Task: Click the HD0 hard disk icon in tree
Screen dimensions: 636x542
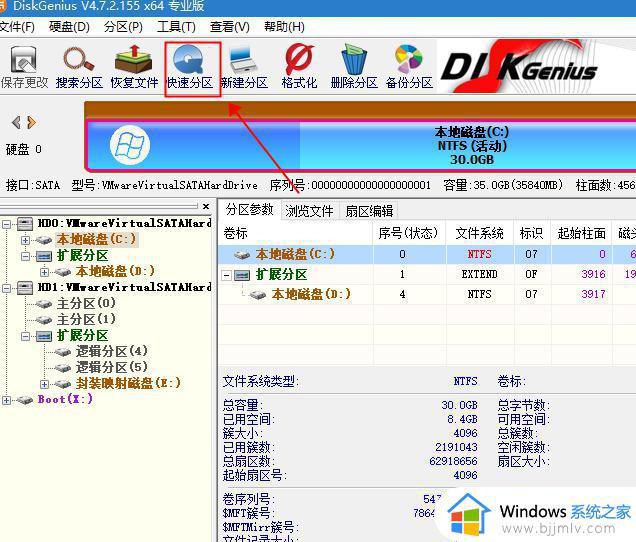Action: click(x=25, y=223)
